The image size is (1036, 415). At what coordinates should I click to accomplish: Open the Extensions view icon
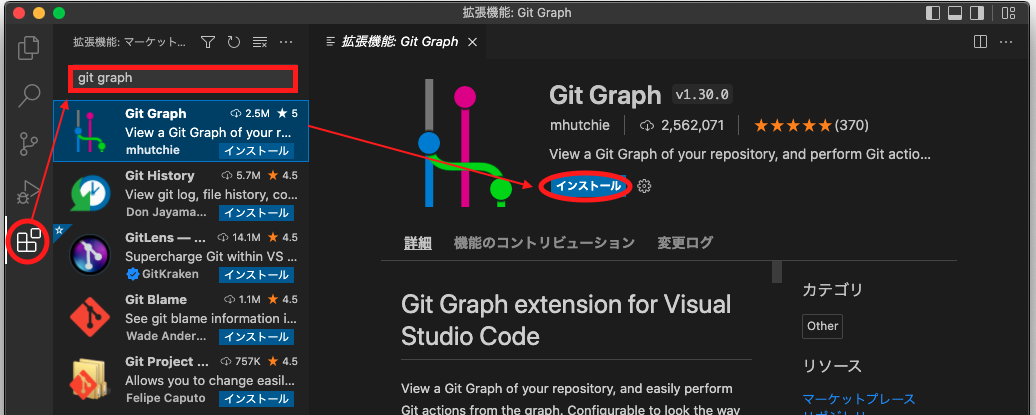coord(28,241)
